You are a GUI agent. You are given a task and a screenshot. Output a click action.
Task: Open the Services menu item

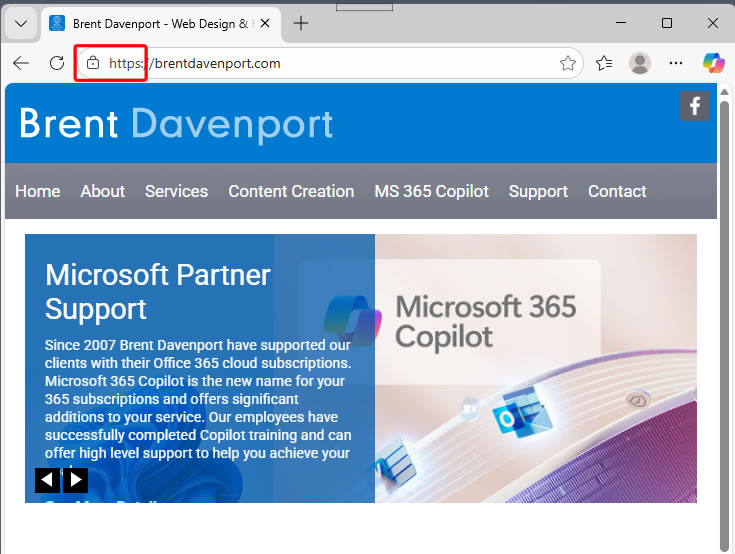click(176, 191)
